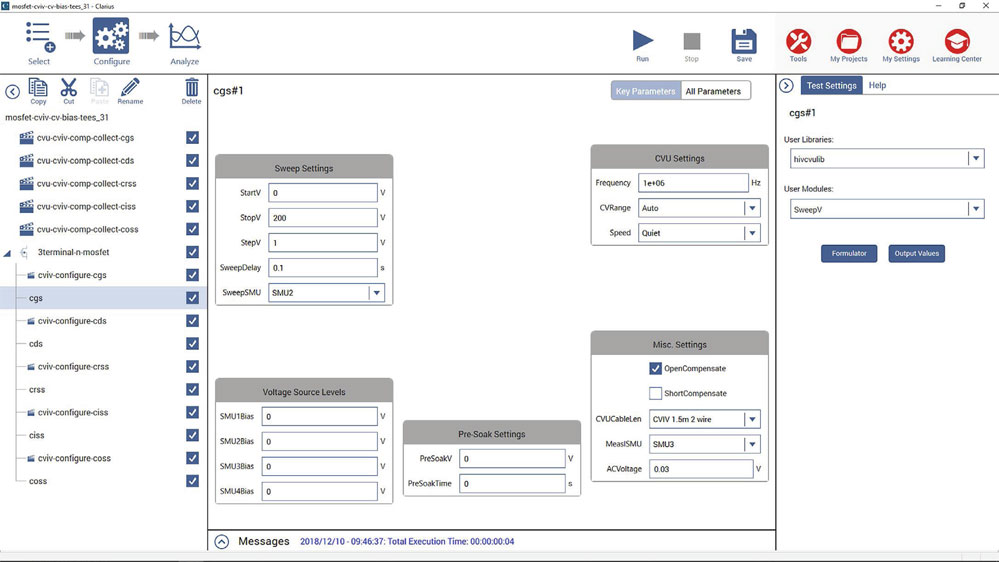This screenshot has width=999, height=562.
Task: Click the Output Values button
Action: click(x=916, y=254)
